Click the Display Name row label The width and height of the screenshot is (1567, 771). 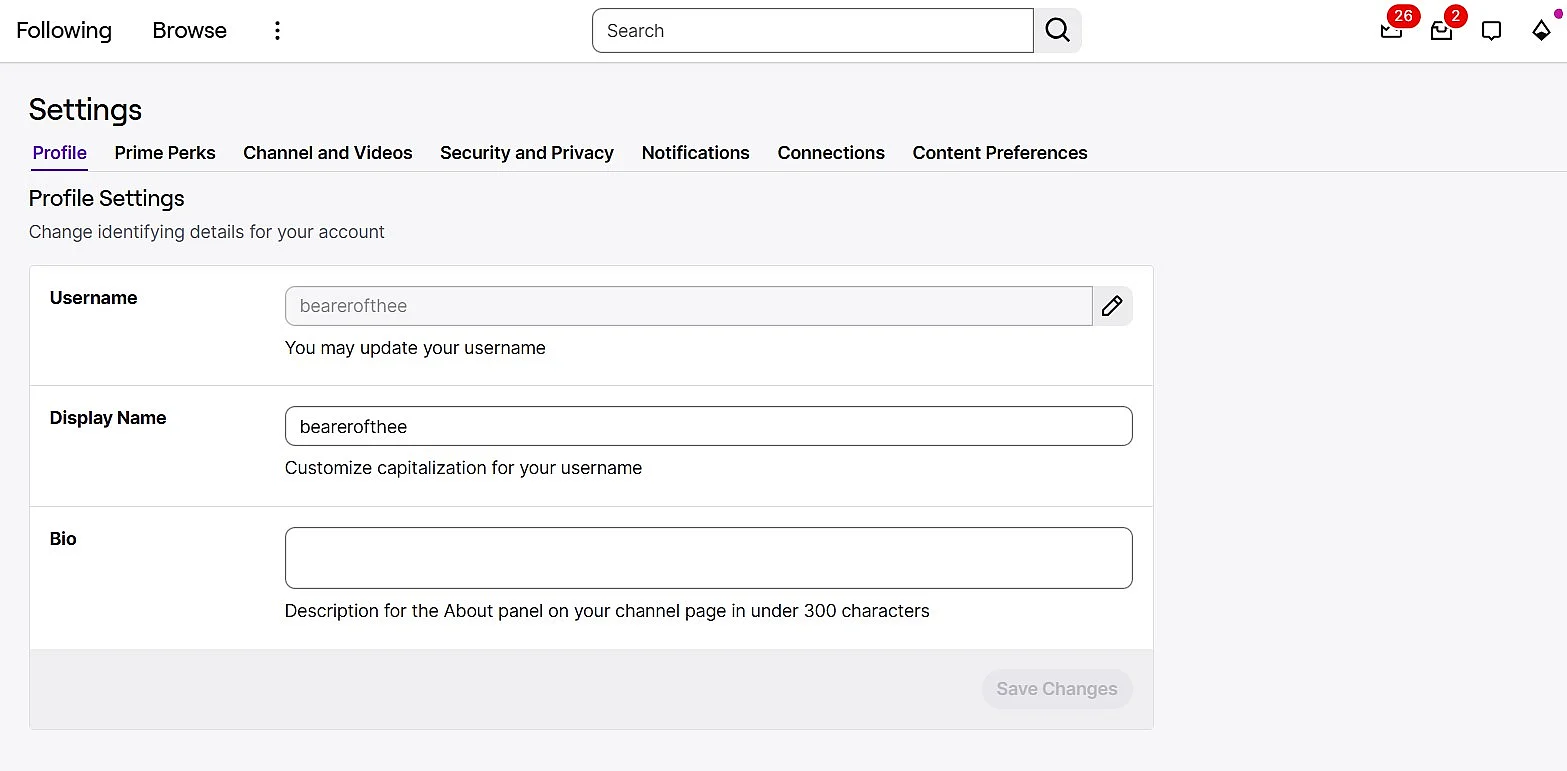click(x=108, y=418)
